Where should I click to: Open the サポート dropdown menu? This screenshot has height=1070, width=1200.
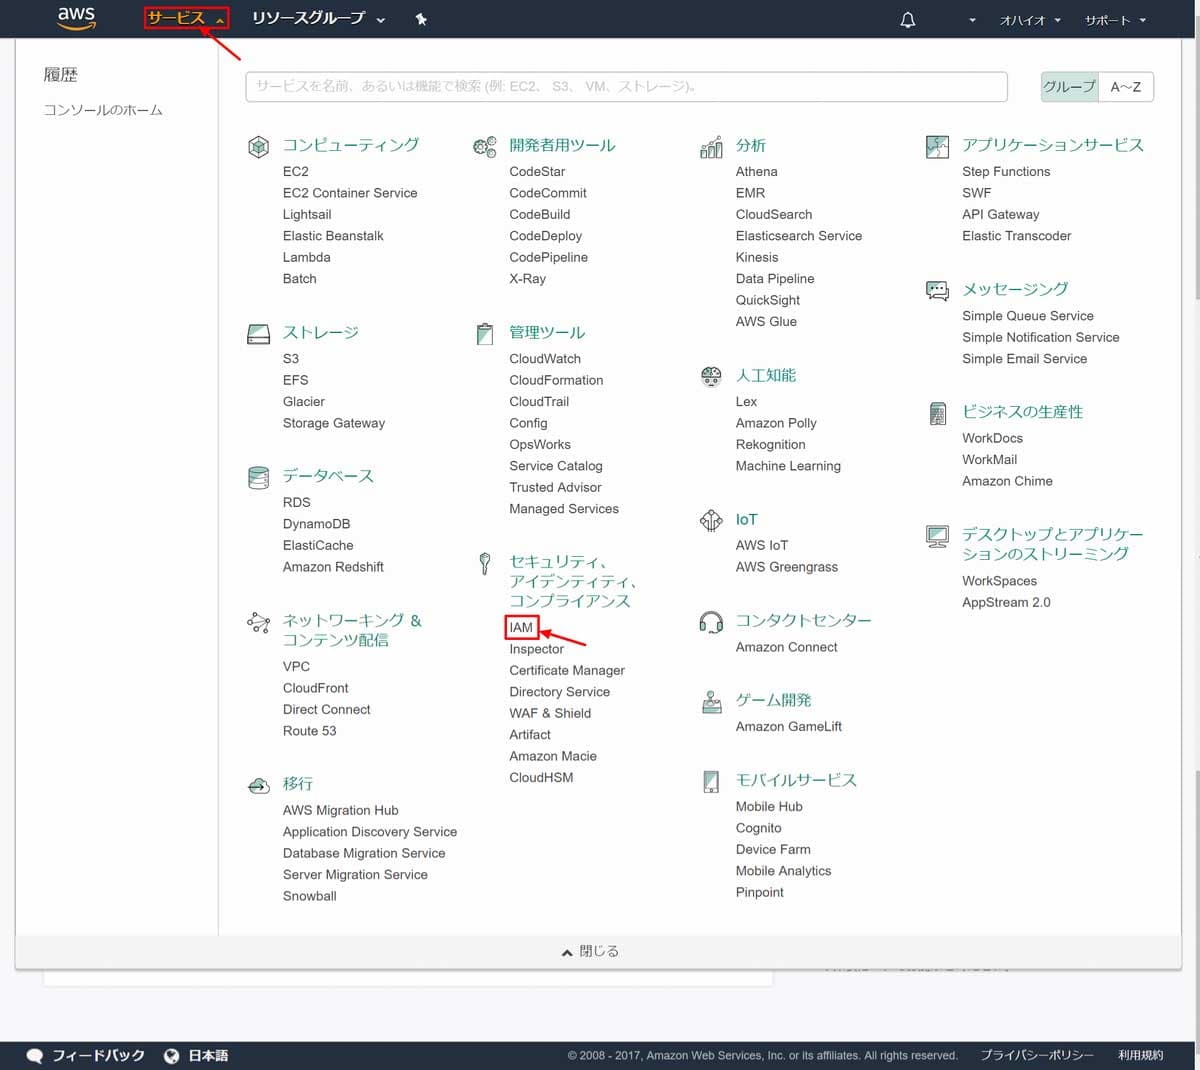1115,20
